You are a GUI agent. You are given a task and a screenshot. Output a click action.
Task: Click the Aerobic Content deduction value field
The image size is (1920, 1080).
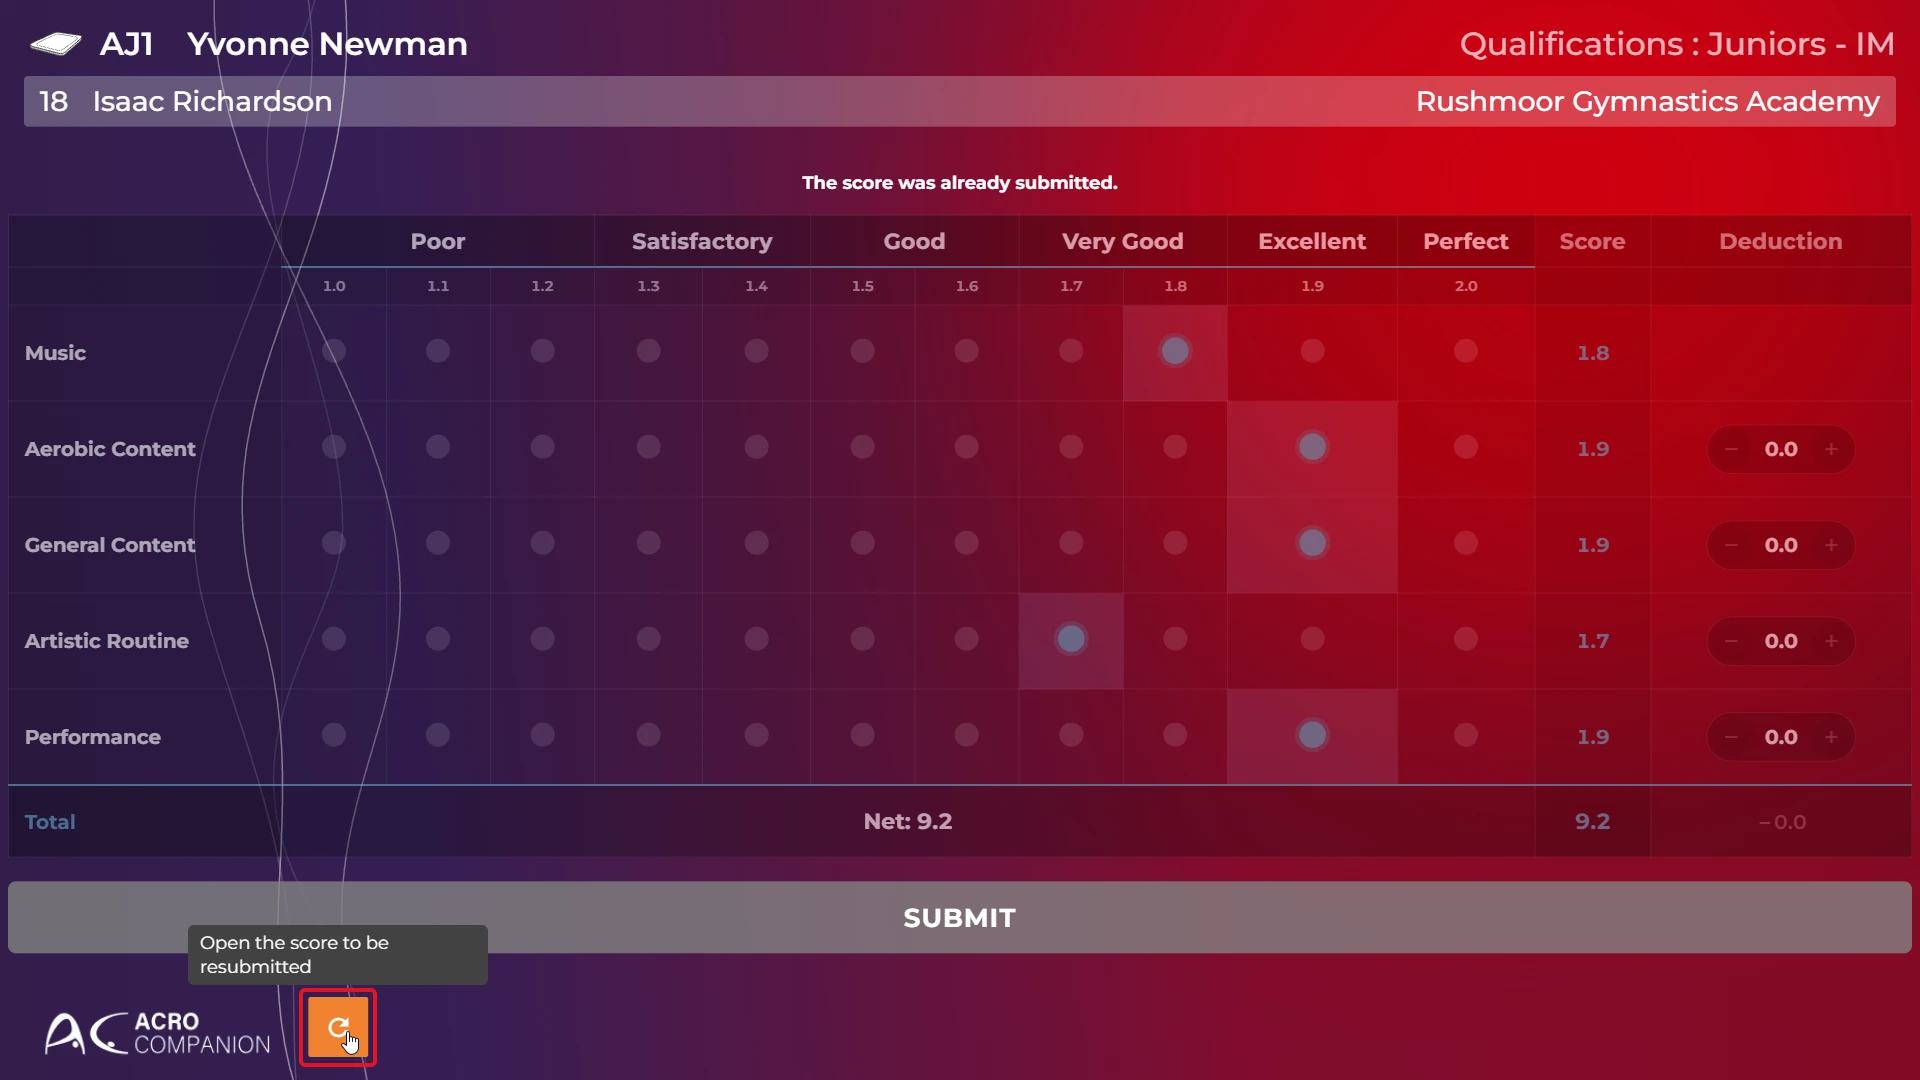pyautogui.click(x=1781, y=449)
